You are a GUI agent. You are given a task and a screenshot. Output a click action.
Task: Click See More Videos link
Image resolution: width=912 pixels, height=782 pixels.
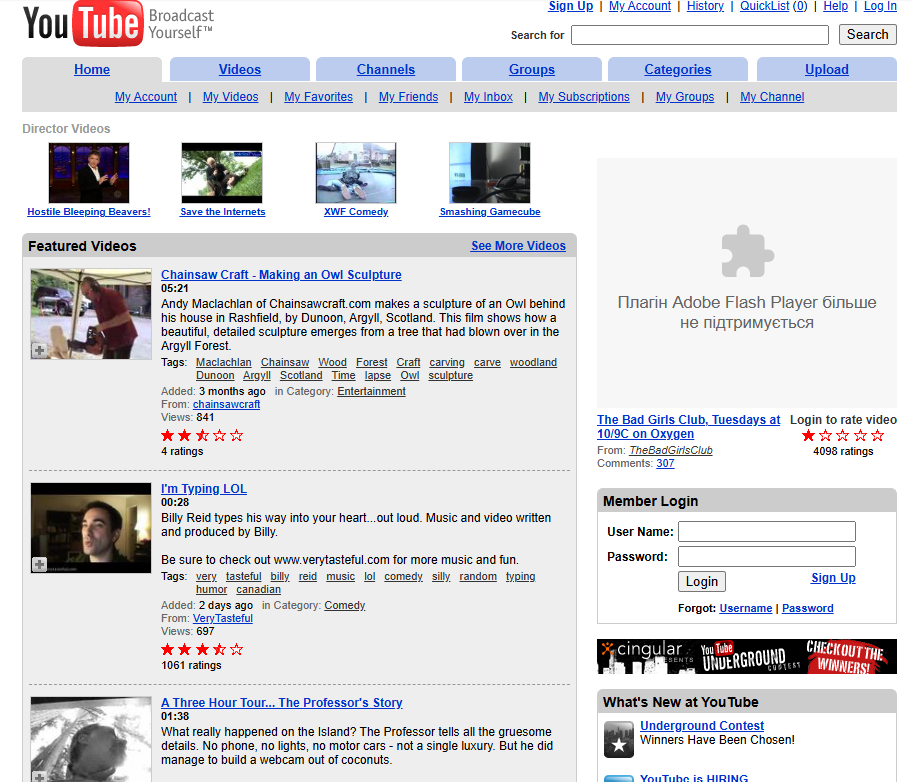coord(518,246)
